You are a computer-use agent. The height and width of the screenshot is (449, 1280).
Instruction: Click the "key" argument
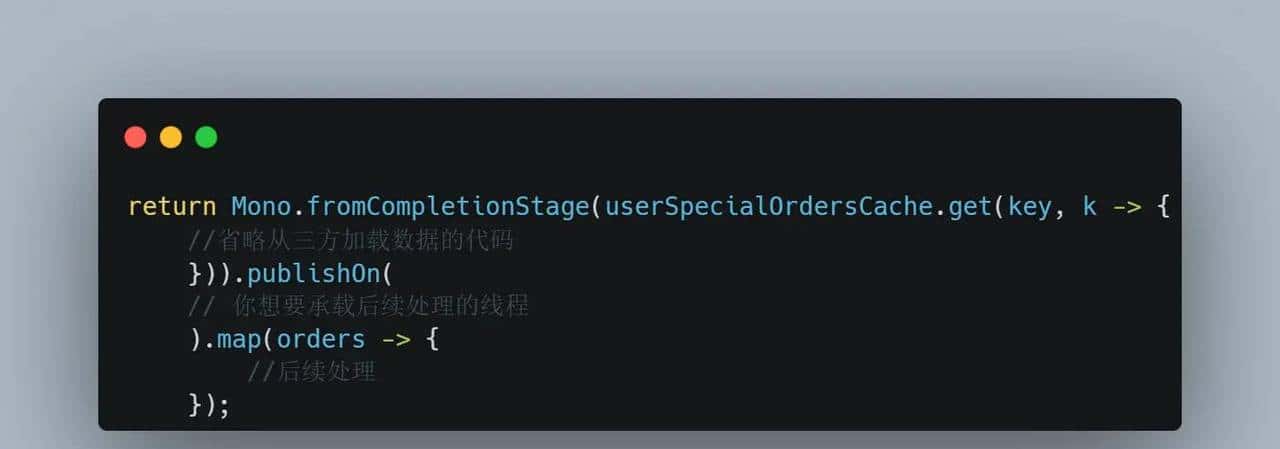tap(1029, 207)
